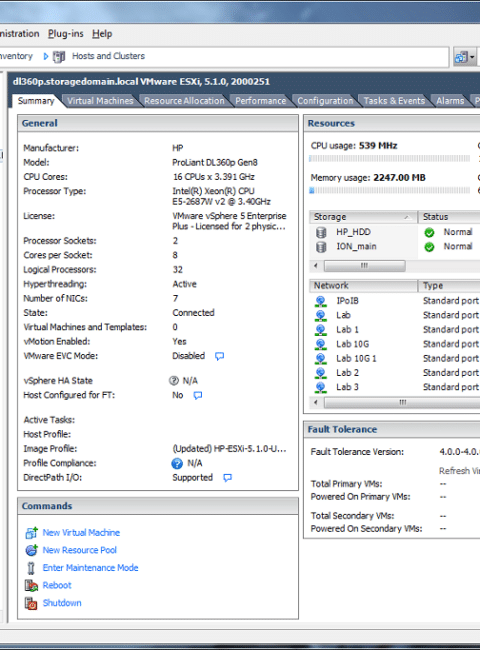Click the network list horizontal scrollbar thumb

click(x=402, y=403)
